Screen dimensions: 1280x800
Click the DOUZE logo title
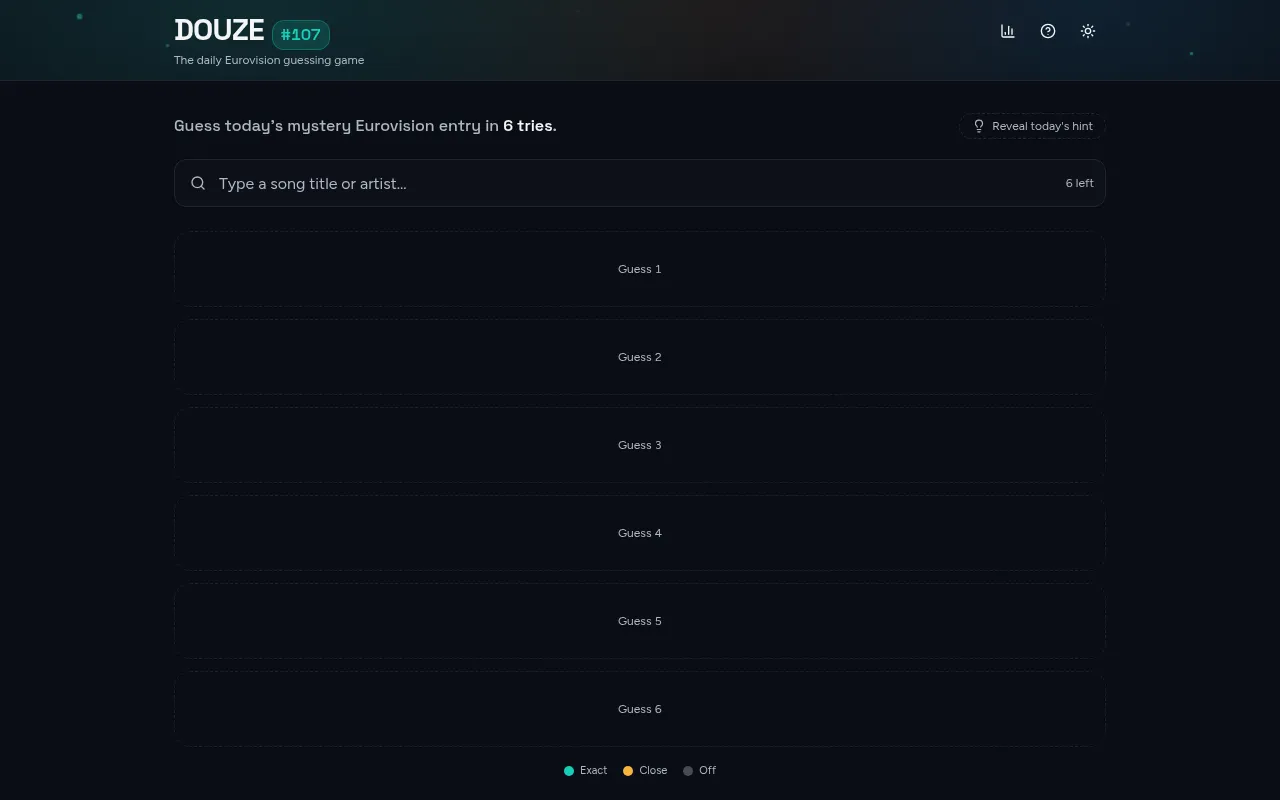219,30
